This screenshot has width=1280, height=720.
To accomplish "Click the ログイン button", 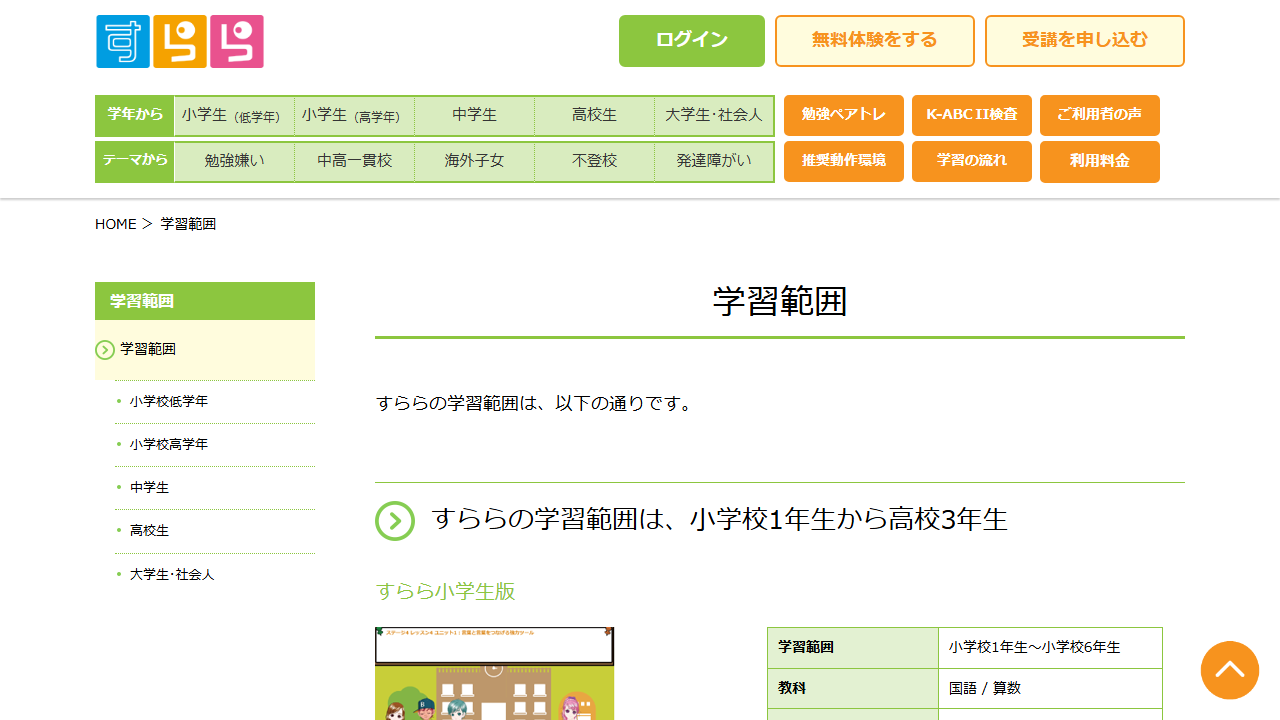I will 692,41.
